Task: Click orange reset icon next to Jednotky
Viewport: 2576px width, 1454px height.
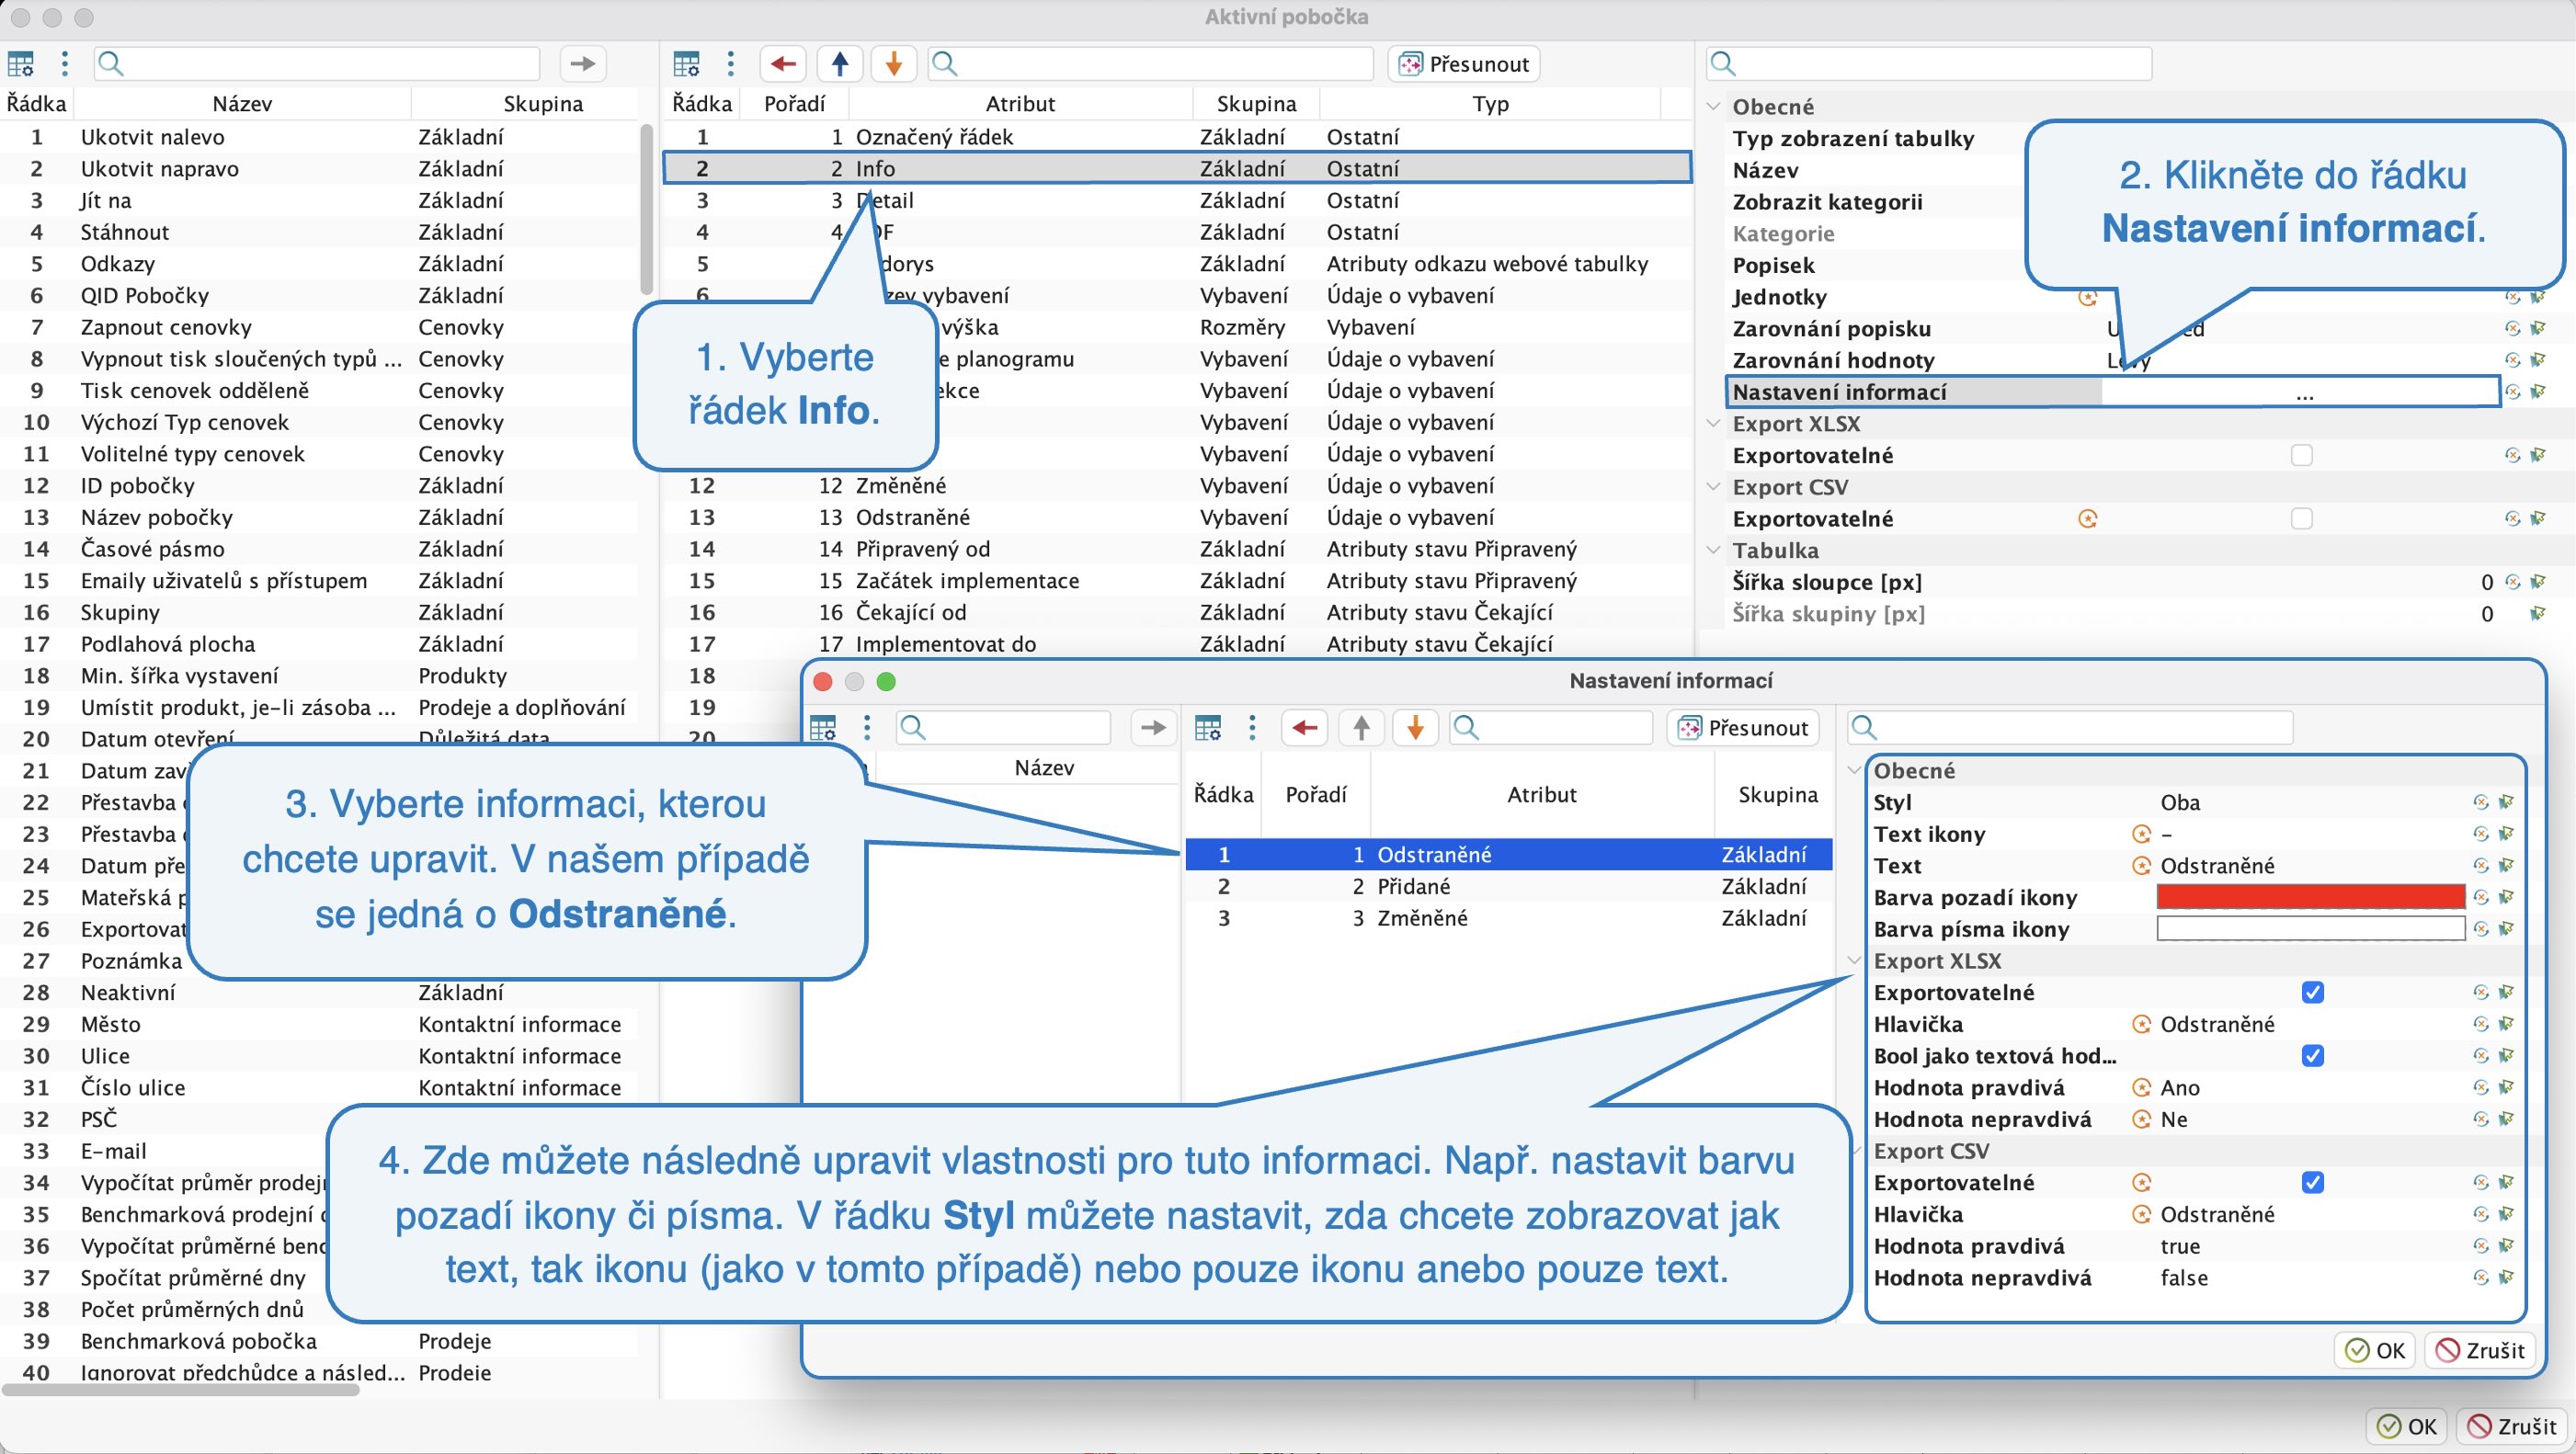Action: click(x=2087, y=297)
